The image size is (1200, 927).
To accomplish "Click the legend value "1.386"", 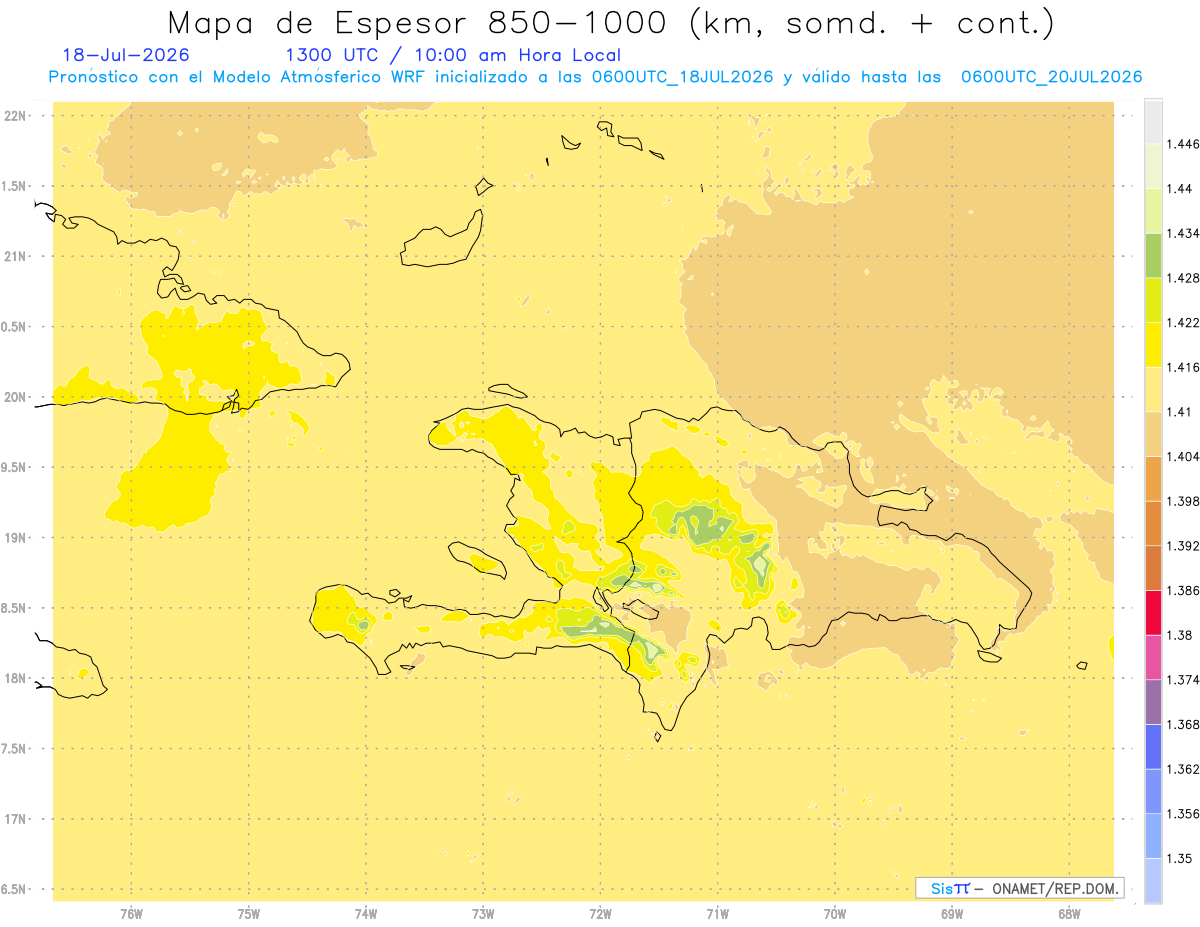I will click(x=1183, y=590).
